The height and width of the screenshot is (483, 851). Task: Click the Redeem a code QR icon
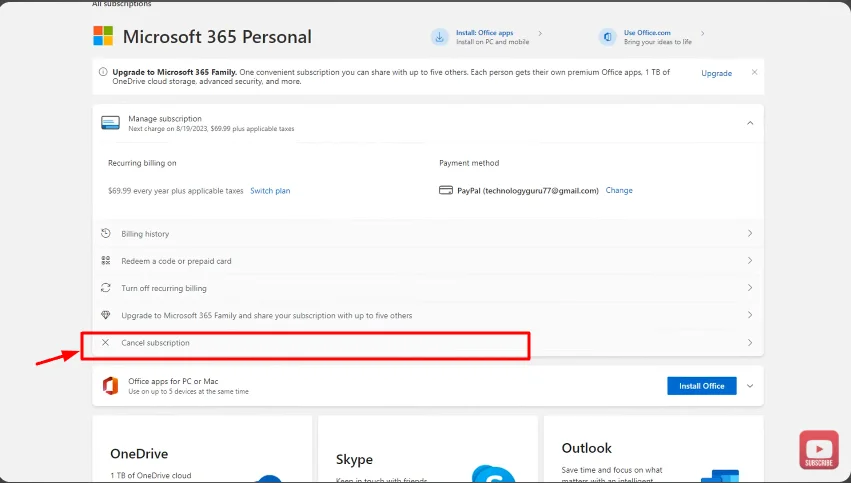click(106, 260)
